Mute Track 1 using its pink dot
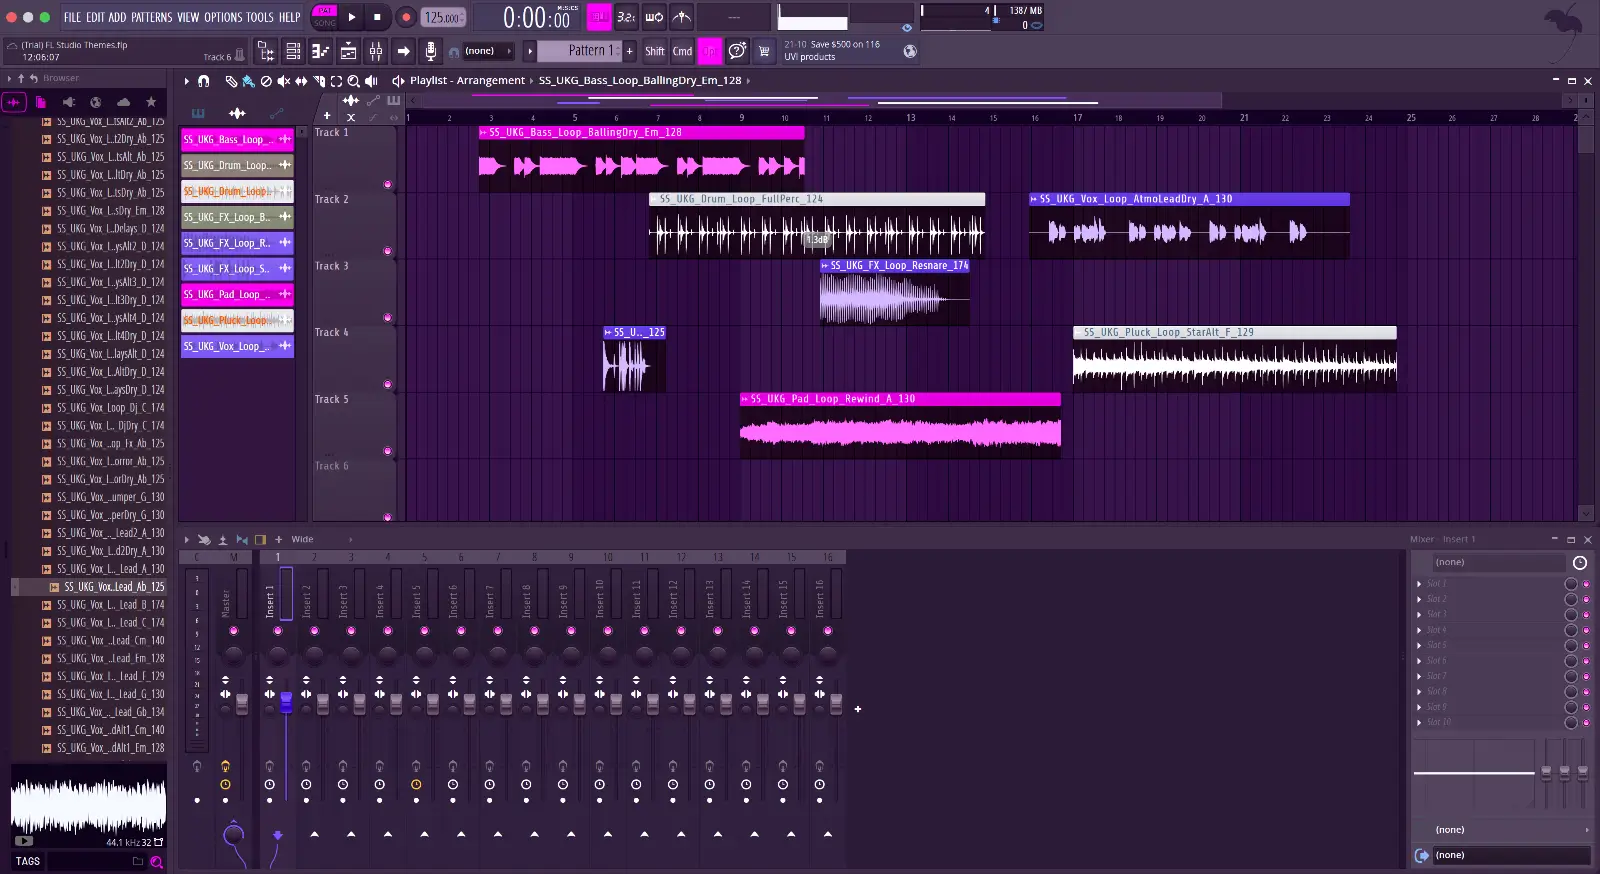 tap(387, 185)
